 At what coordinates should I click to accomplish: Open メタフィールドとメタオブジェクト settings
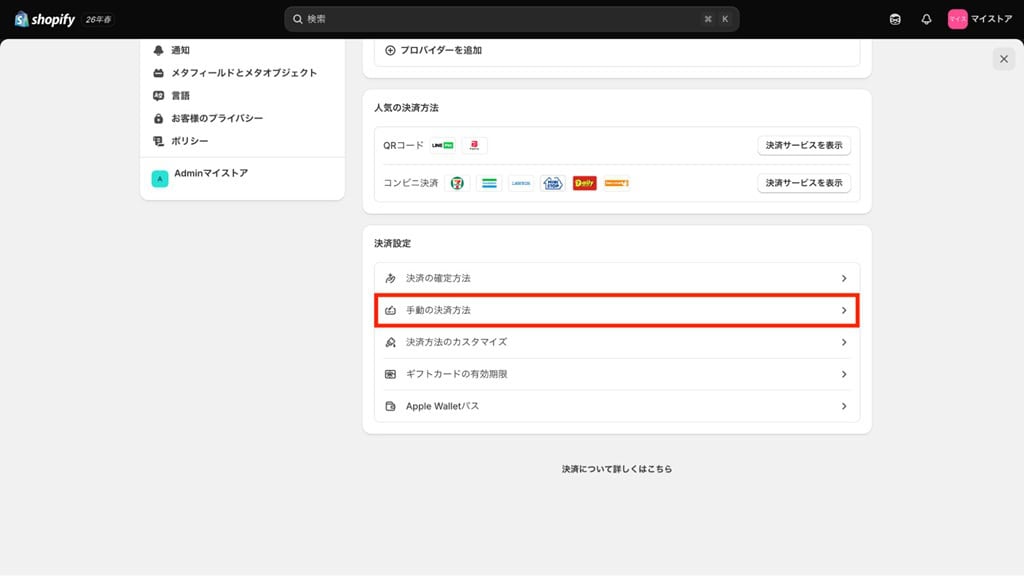pos(242,72)
